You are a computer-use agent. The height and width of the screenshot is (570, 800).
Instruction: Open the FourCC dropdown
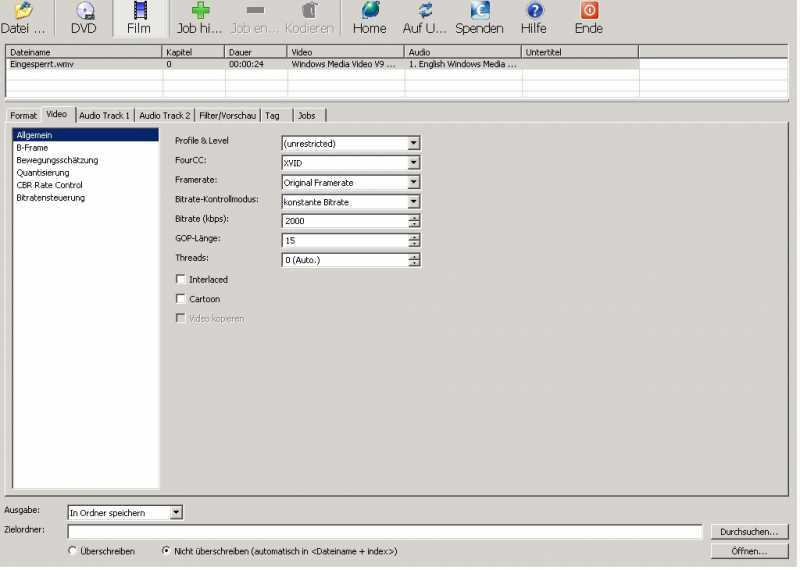coord(413,163)
